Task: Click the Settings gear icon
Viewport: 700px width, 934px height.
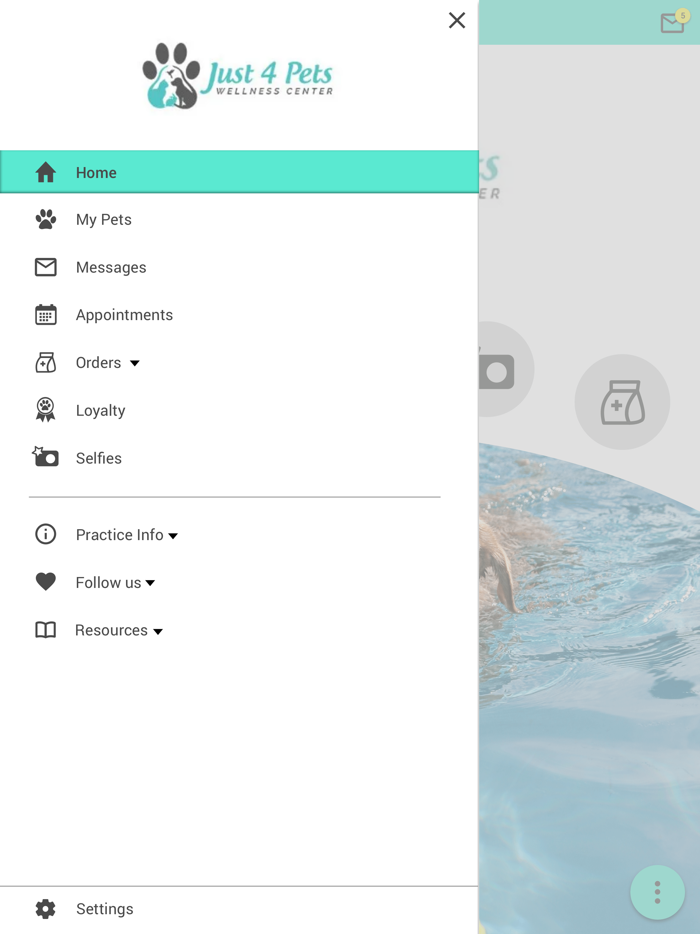Action: click(45, 908)
